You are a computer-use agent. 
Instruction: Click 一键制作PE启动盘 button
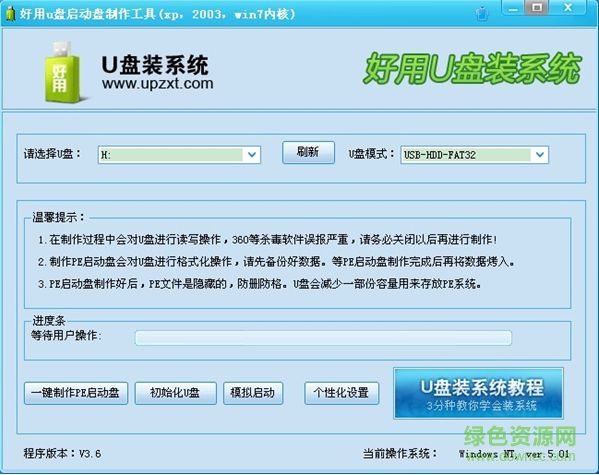(76, 393)
